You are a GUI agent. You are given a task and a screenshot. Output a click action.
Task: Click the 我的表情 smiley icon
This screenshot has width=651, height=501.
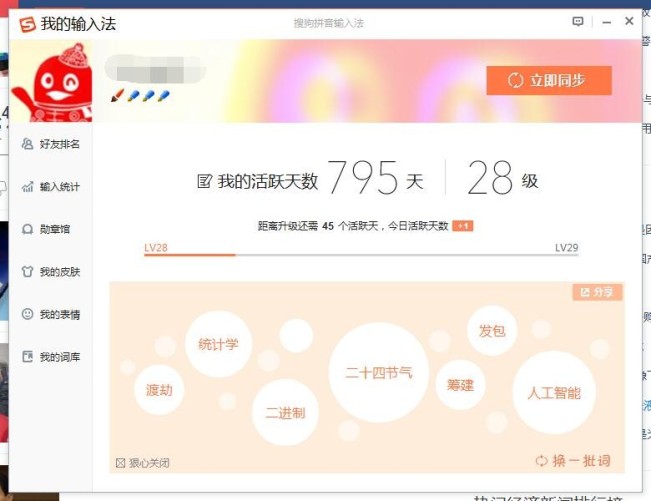click(27, 314)
